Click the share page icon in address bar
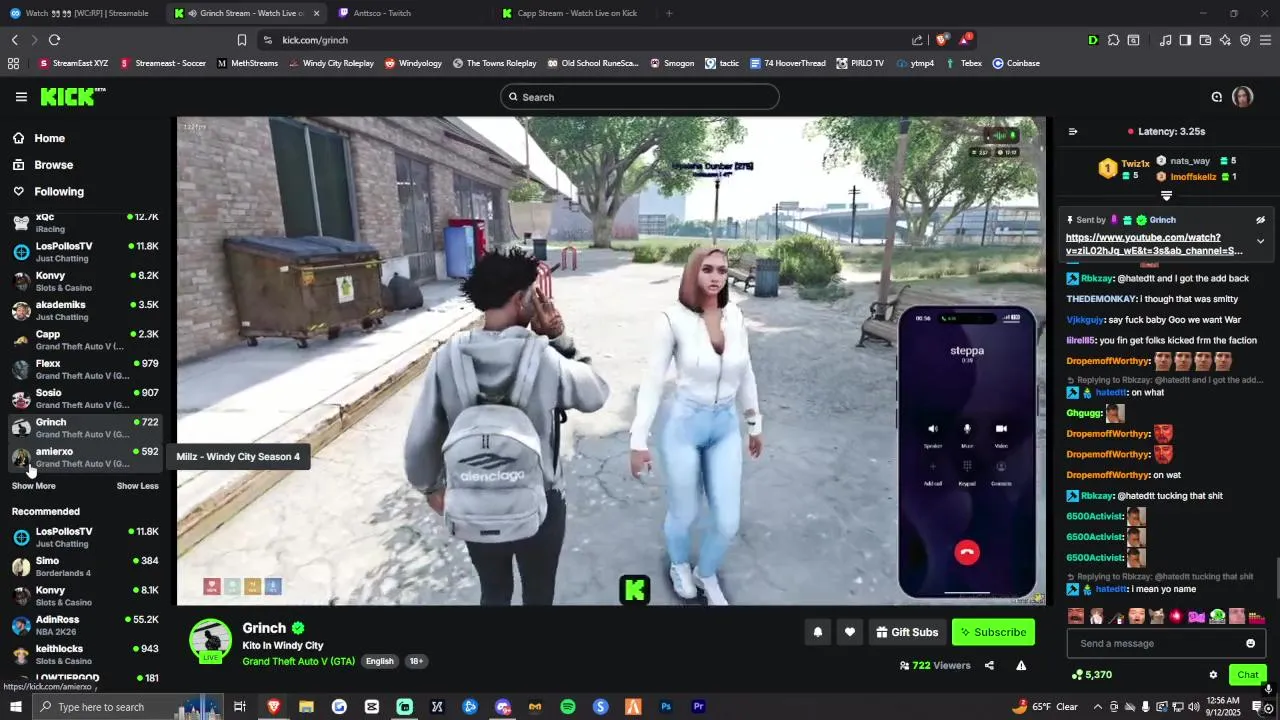1280x720 pixels. point(917,40)
